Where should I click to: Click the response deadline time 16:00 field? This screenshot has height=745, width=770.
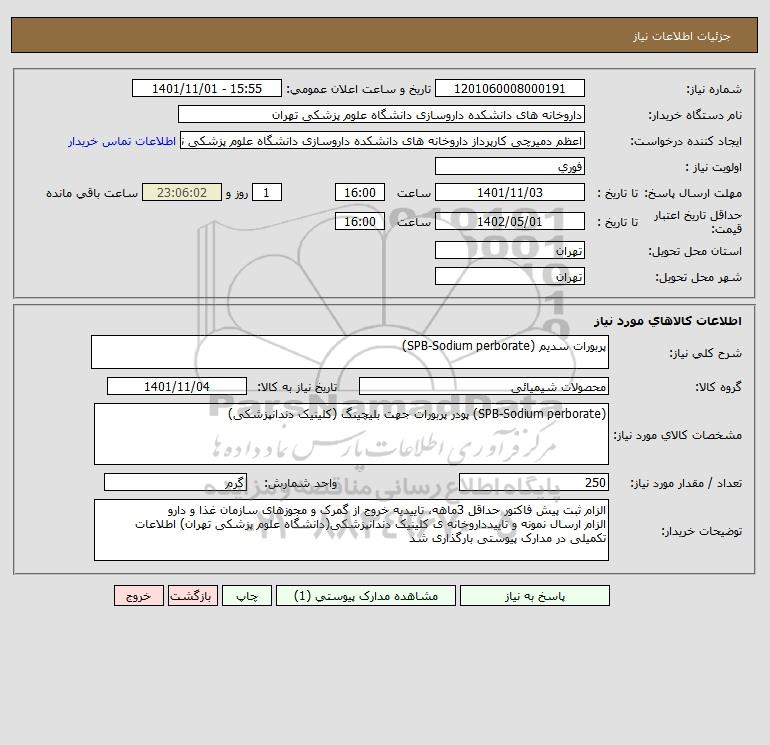359,193
